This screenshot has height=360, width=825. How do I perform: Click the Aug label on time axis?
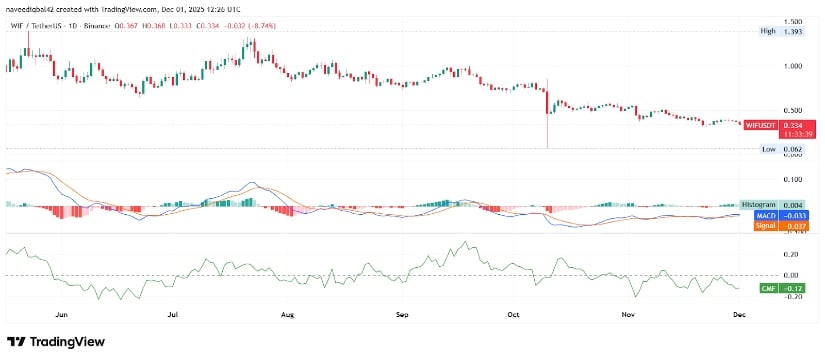[x=287, y=315]
